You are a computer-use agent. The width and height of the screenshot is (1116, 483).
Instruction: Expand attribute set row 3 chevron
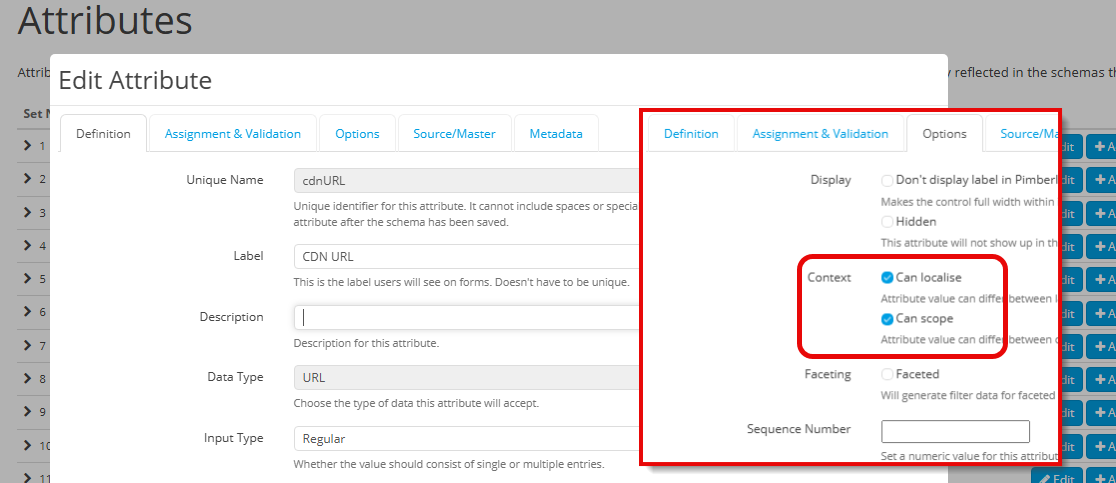tap(29, 213)
